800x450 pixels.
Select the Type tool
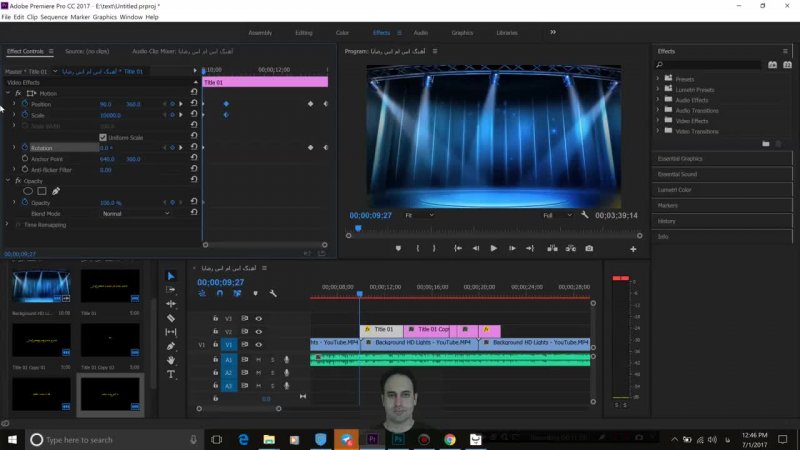[171, 374]
